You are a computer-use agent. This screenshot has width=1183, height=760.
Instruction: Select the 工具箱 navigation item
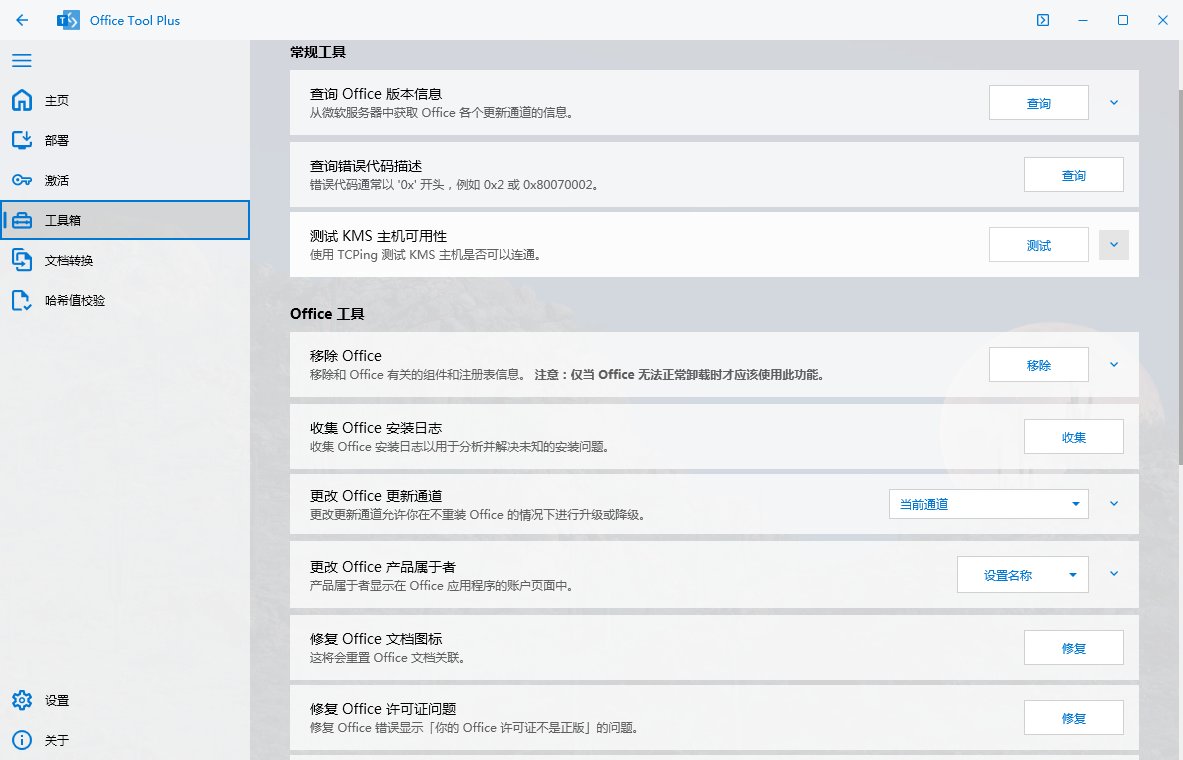coord(124,220)
